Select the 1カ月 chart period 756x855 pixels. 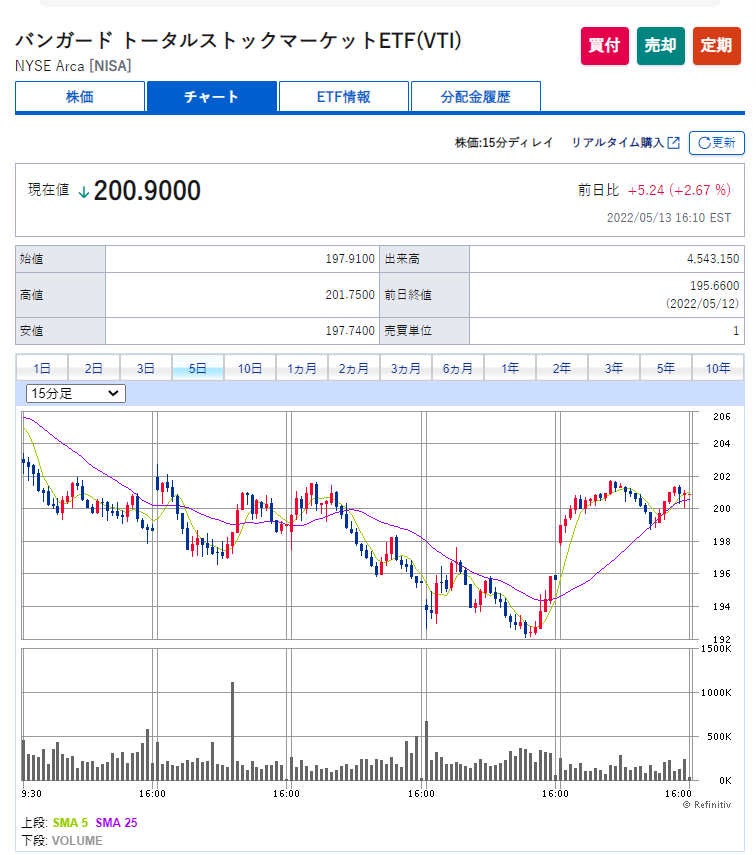click(302, 368)
